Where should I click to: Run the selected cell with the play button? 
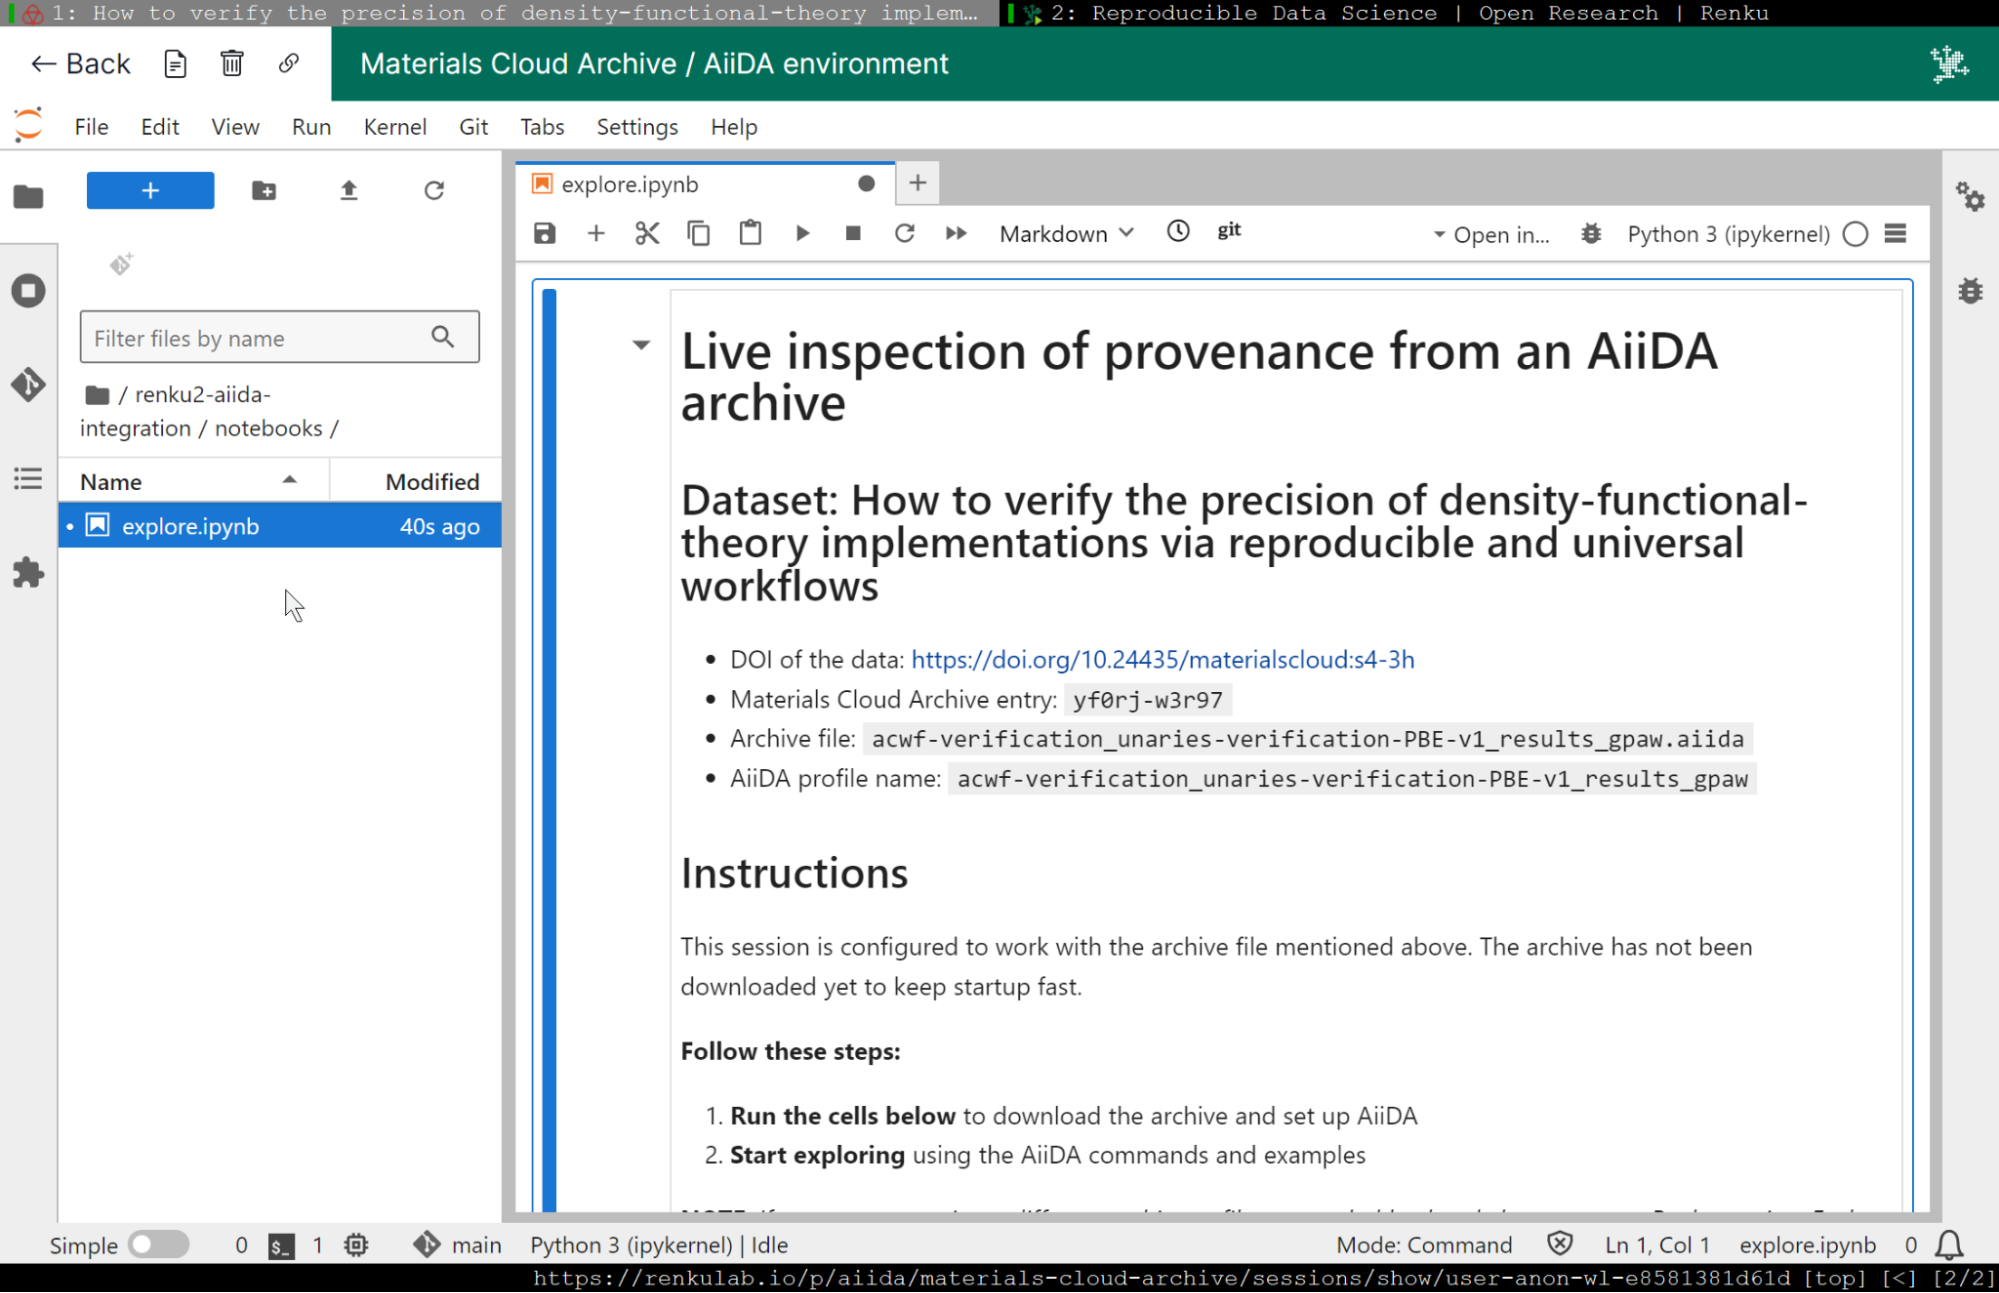click(802, 233)
